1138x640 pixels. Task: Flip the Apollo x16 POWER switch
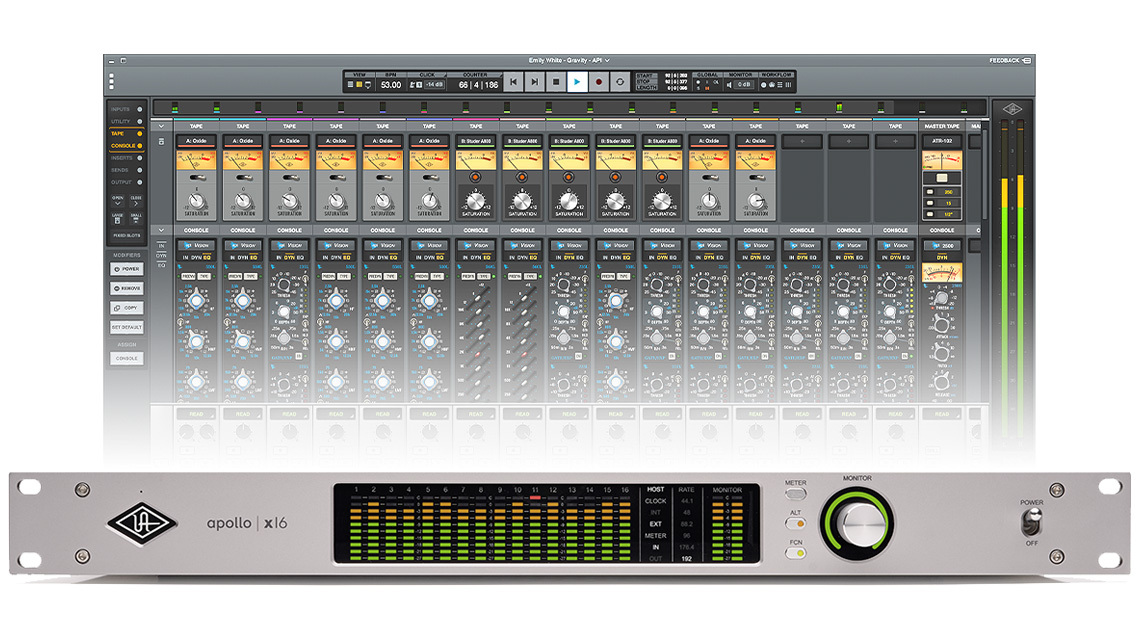click(1031, 521)
